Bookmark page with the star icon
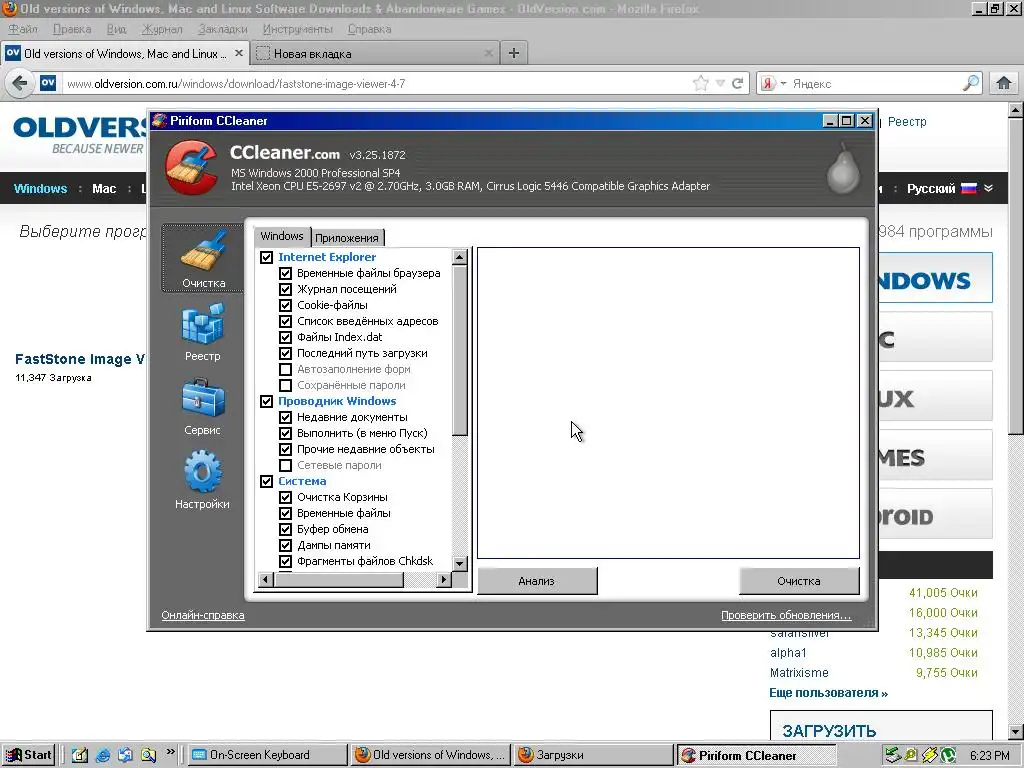Viewport: 1024px width, 768px height. [700, 83]
